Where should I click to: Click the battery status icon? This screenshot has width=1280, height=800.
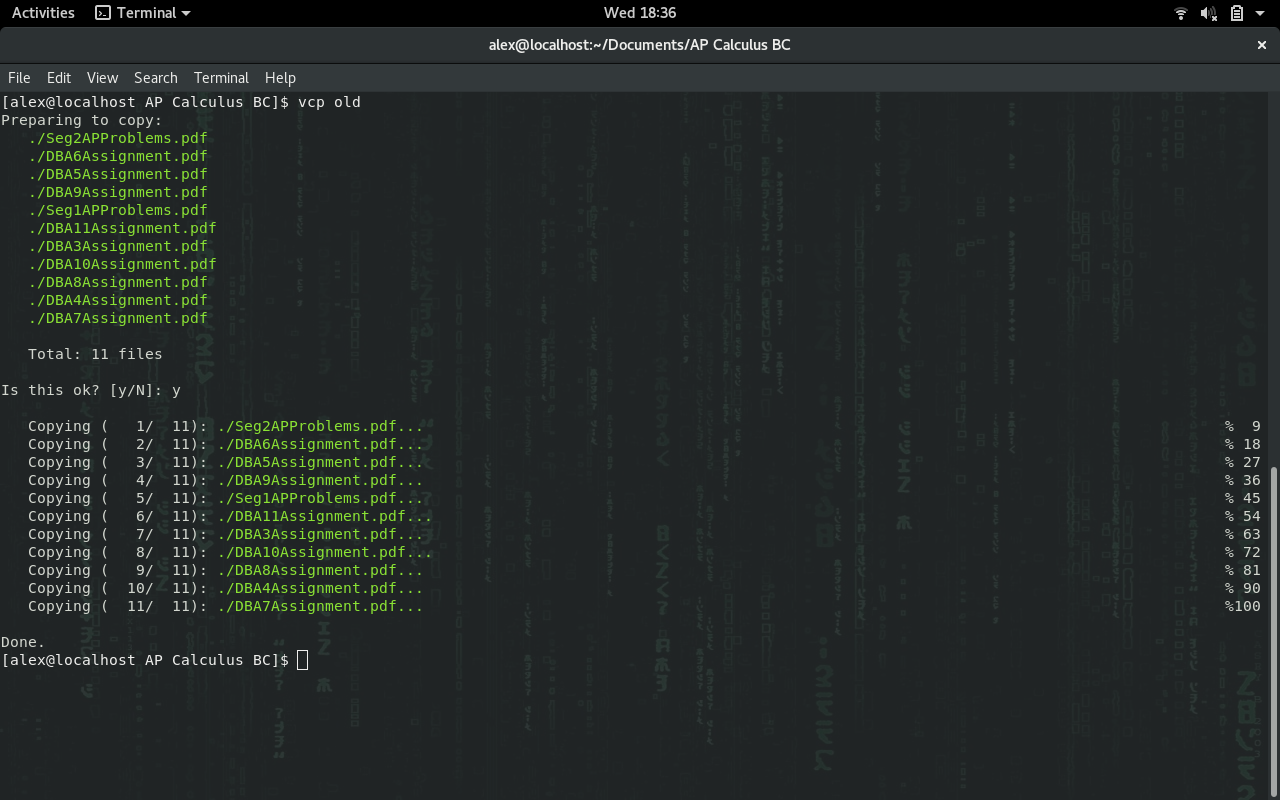tap(1237, 13)
